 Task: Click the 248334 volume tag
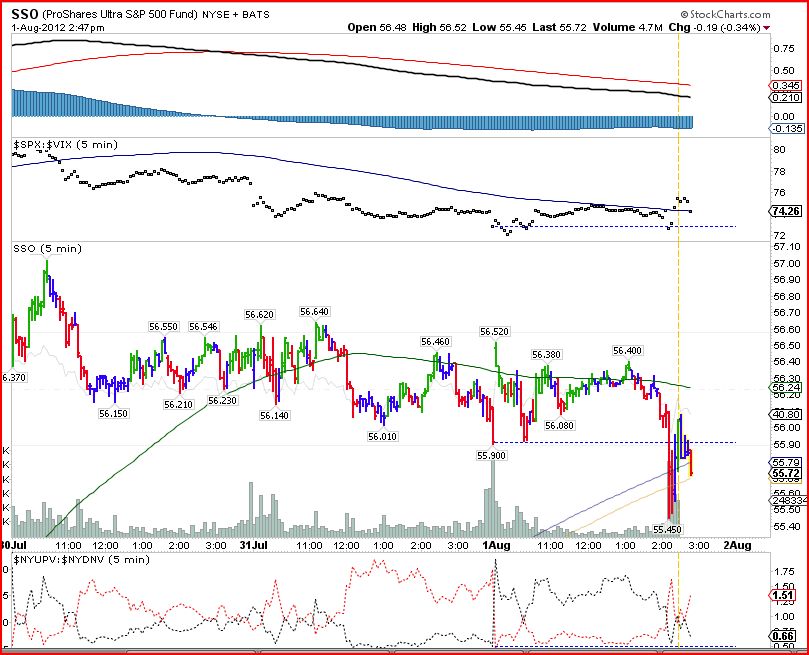click(x=789, y=500)
